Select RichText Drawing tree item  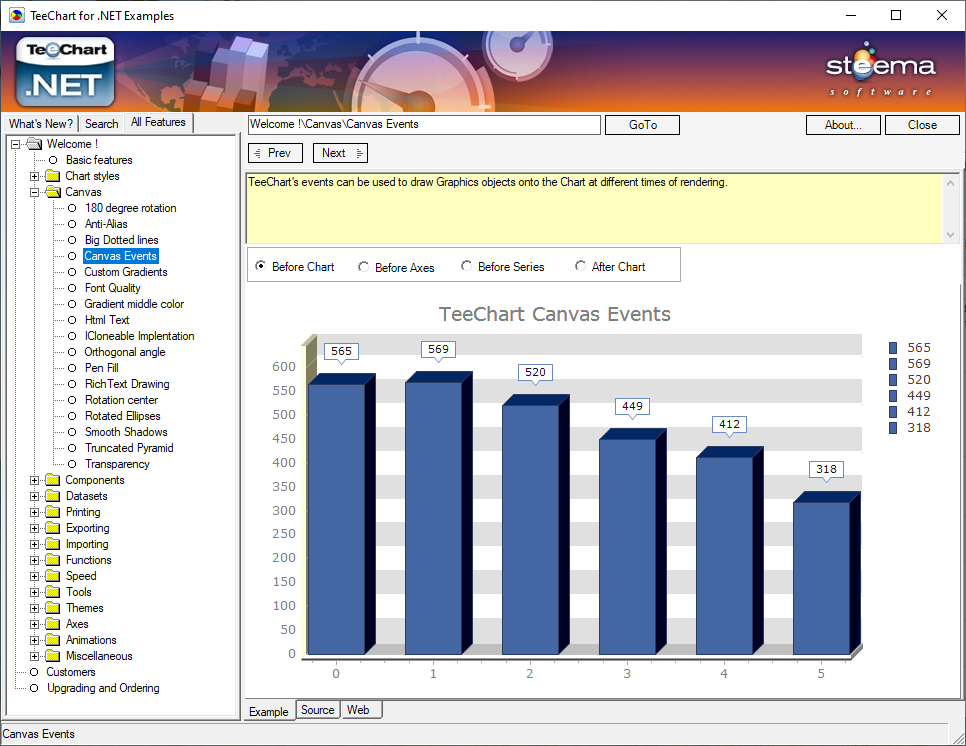coord(127,384)
